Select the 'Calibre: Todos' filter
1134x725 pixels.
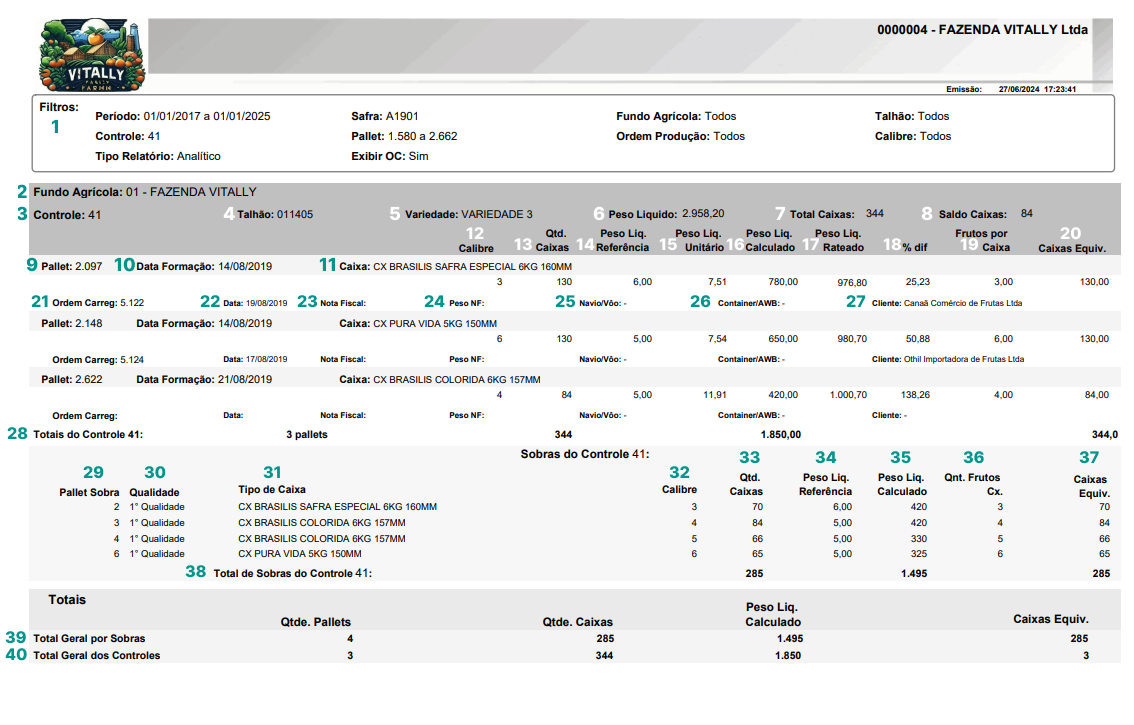point(913,136)
